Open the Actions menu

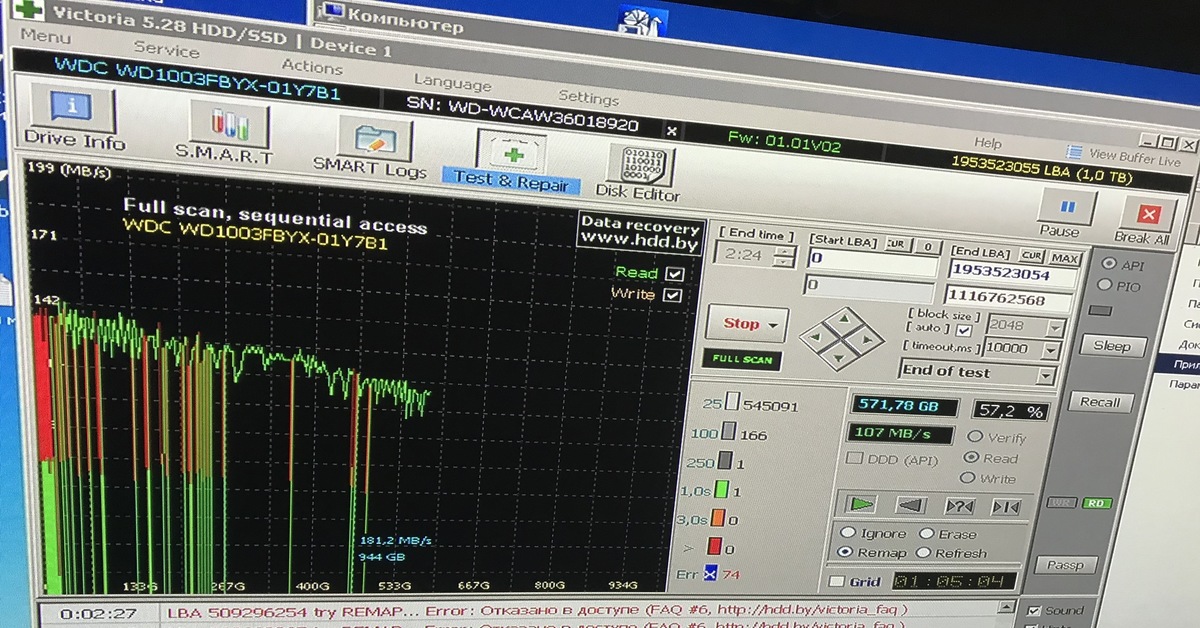311,66
